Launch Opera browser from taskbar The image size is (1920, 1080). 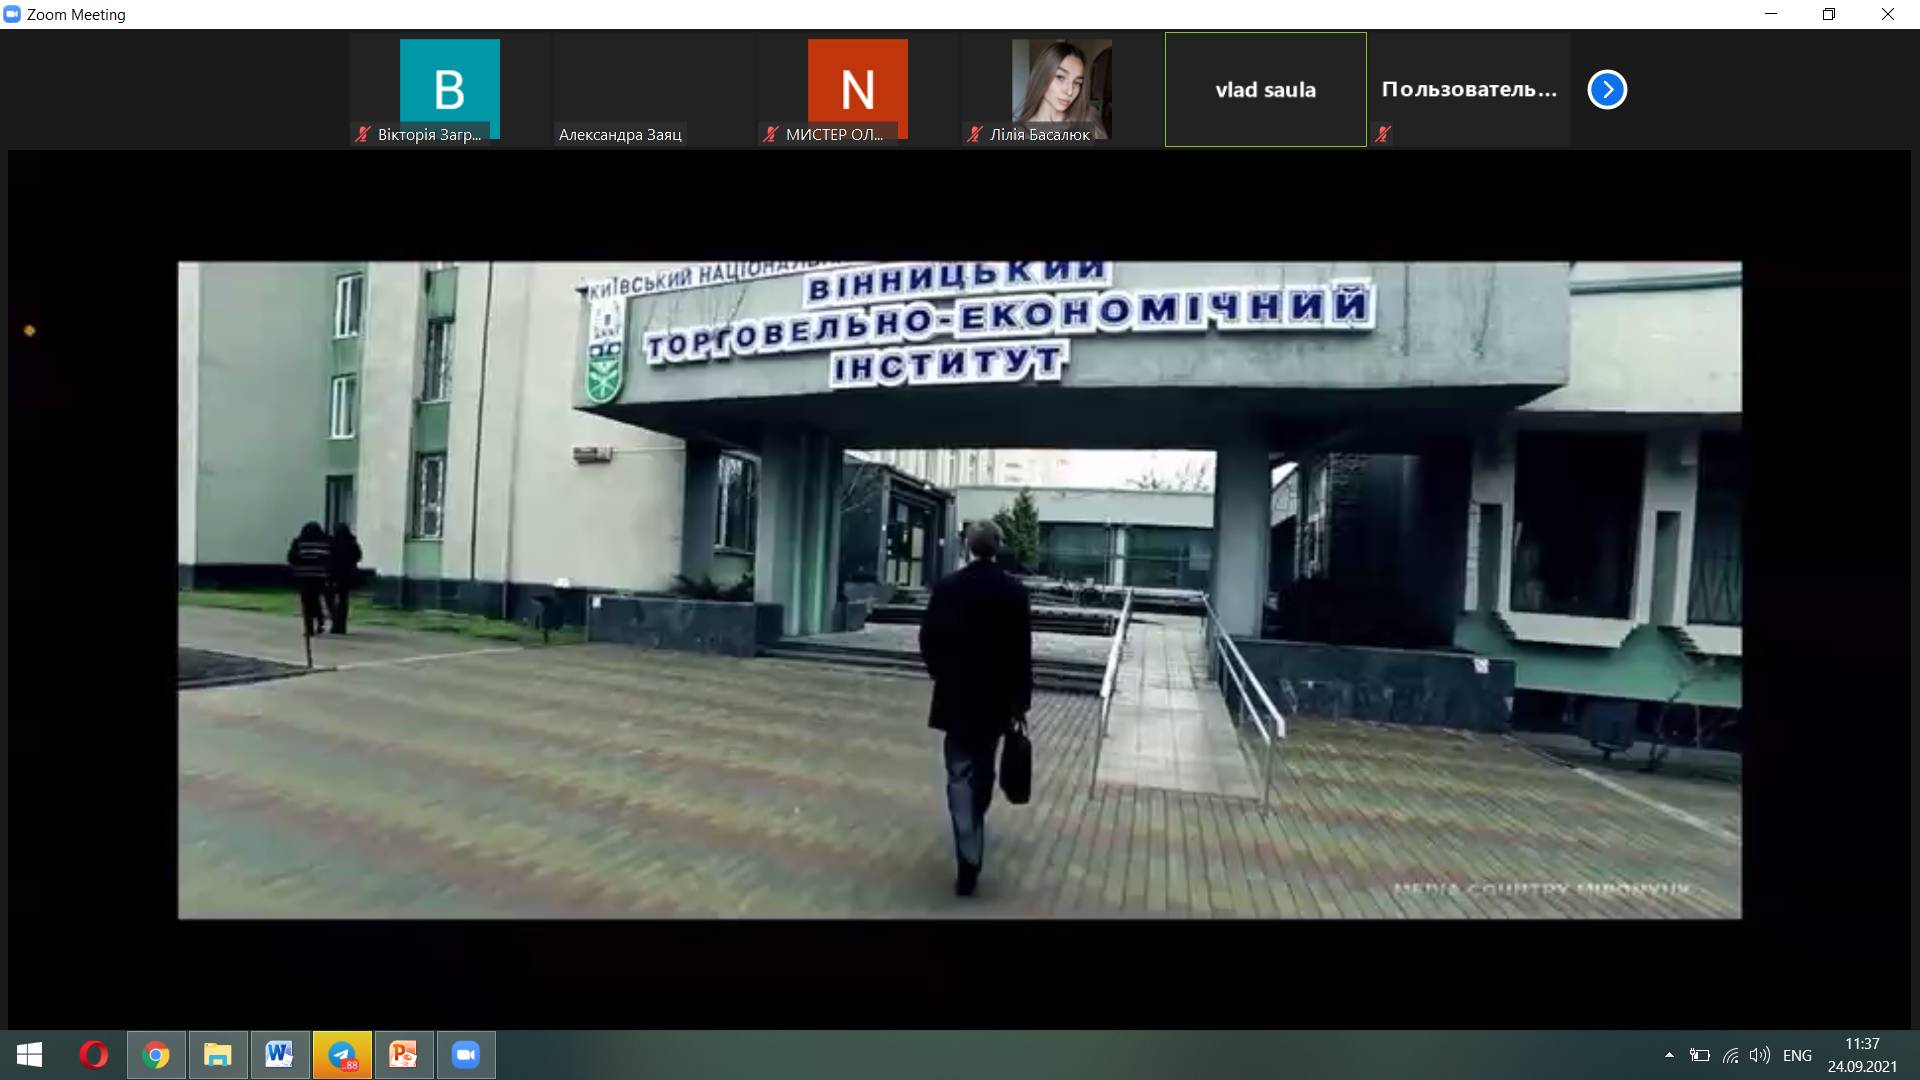tap(94, 1055)
